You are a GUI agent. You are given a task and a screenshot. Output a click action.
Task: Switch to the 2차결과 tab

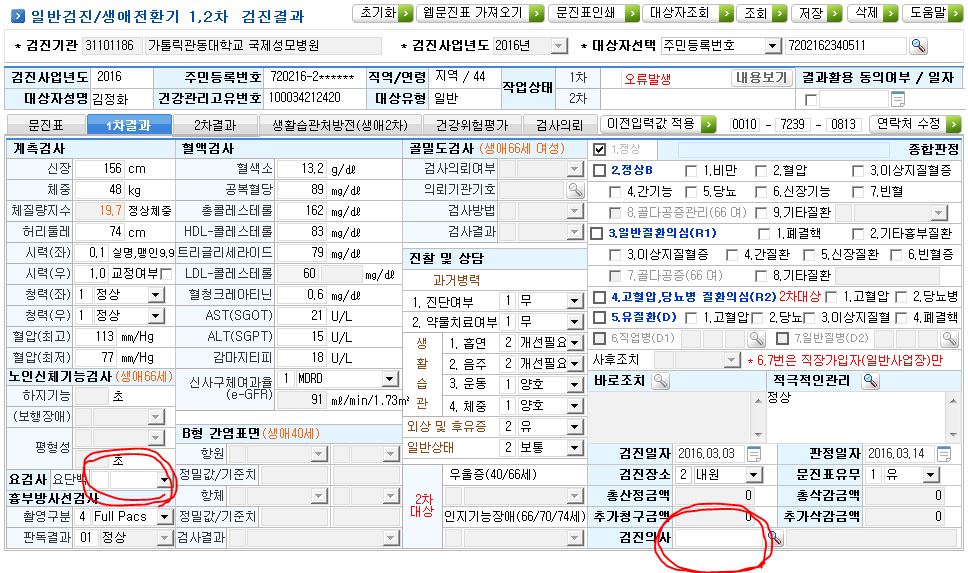pyautogui.click(x=215, y=125)
